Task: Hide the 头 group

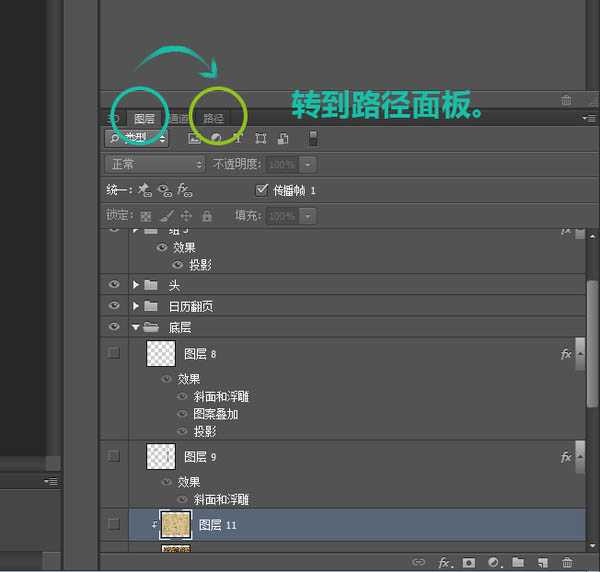Action: [x=114, y=285]
